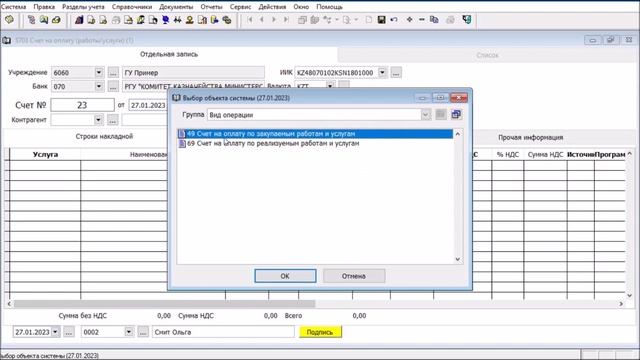
Task: Click the minus delete-record toolbar icon
Action: [x=422, y=20]
